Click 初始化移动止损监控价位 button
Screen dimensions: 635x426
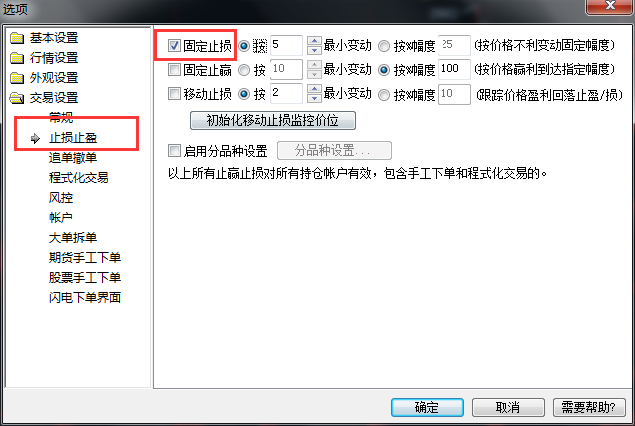[x=273, y=120]
